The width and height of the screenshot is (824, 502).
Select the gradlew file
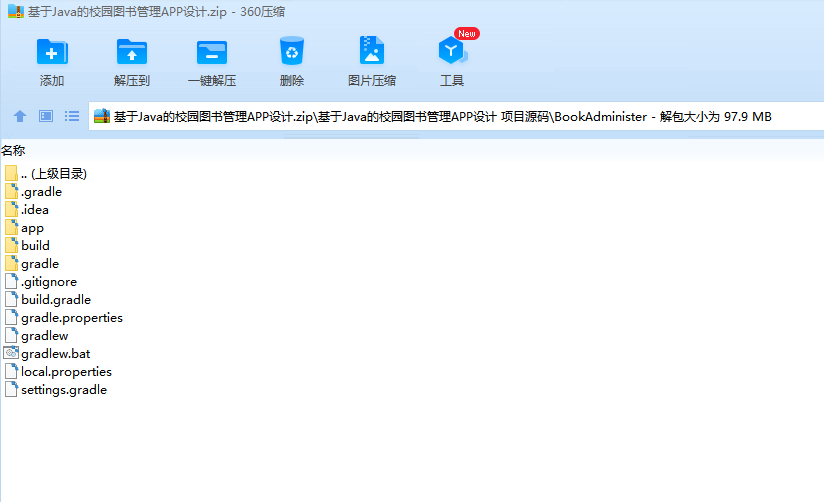pyautogui.click(x=37, y=335)
